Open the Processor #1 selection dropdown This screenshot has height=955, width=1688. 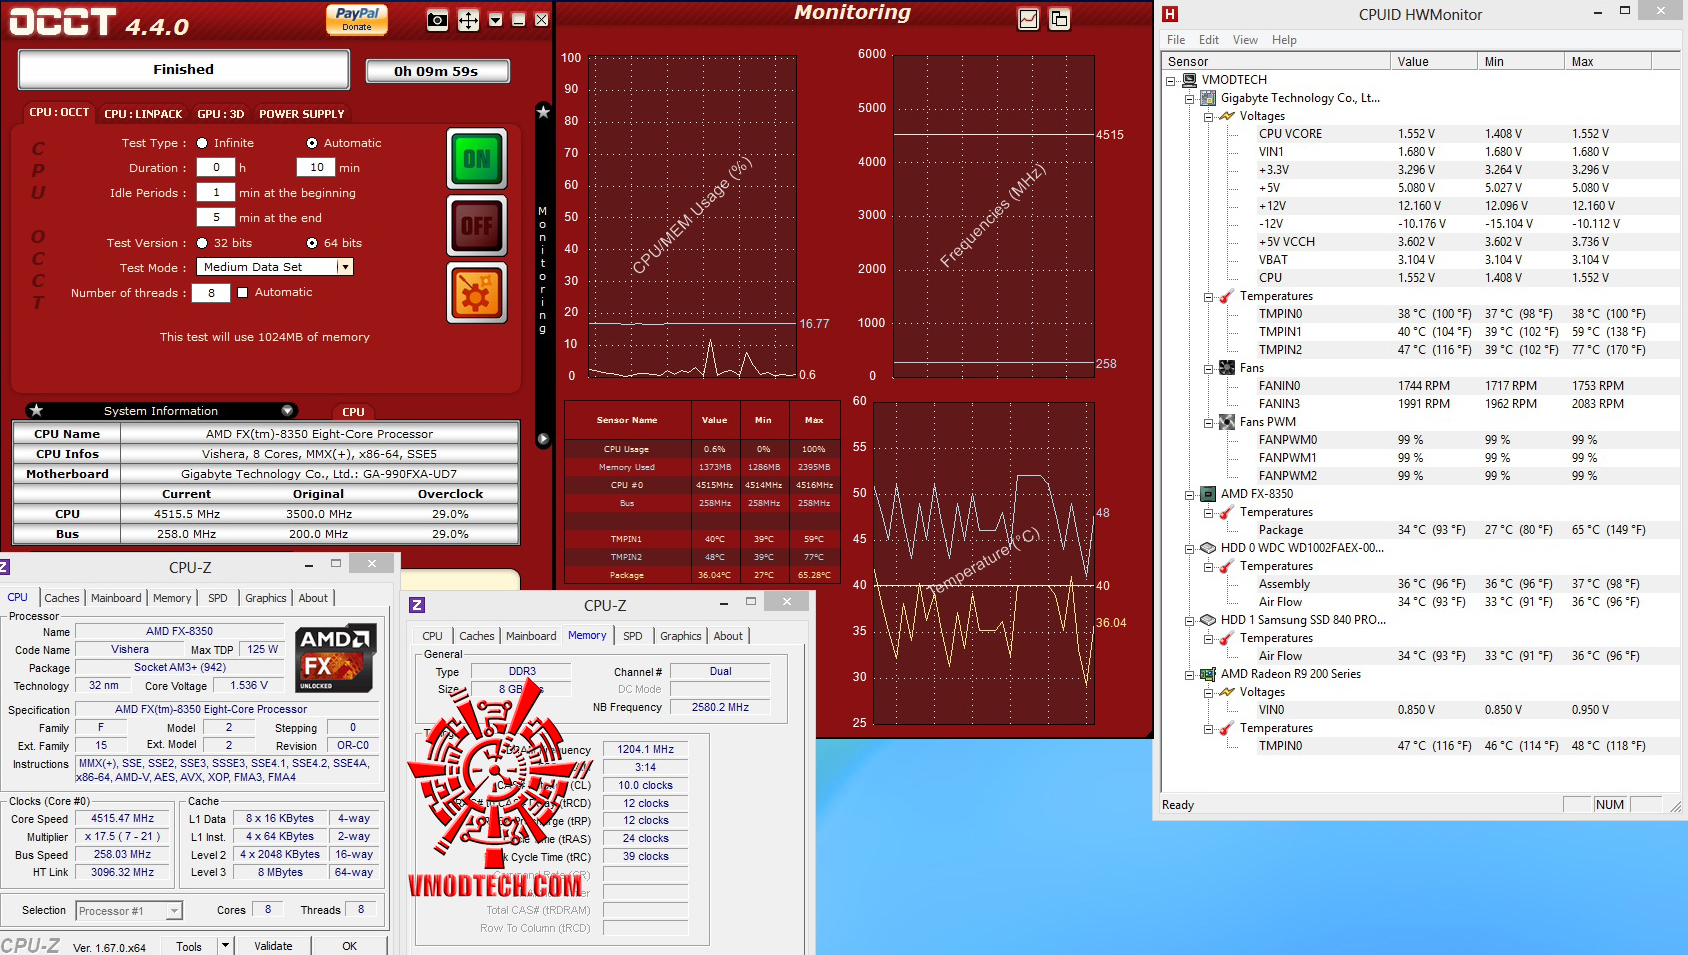(x=175, y=911)
